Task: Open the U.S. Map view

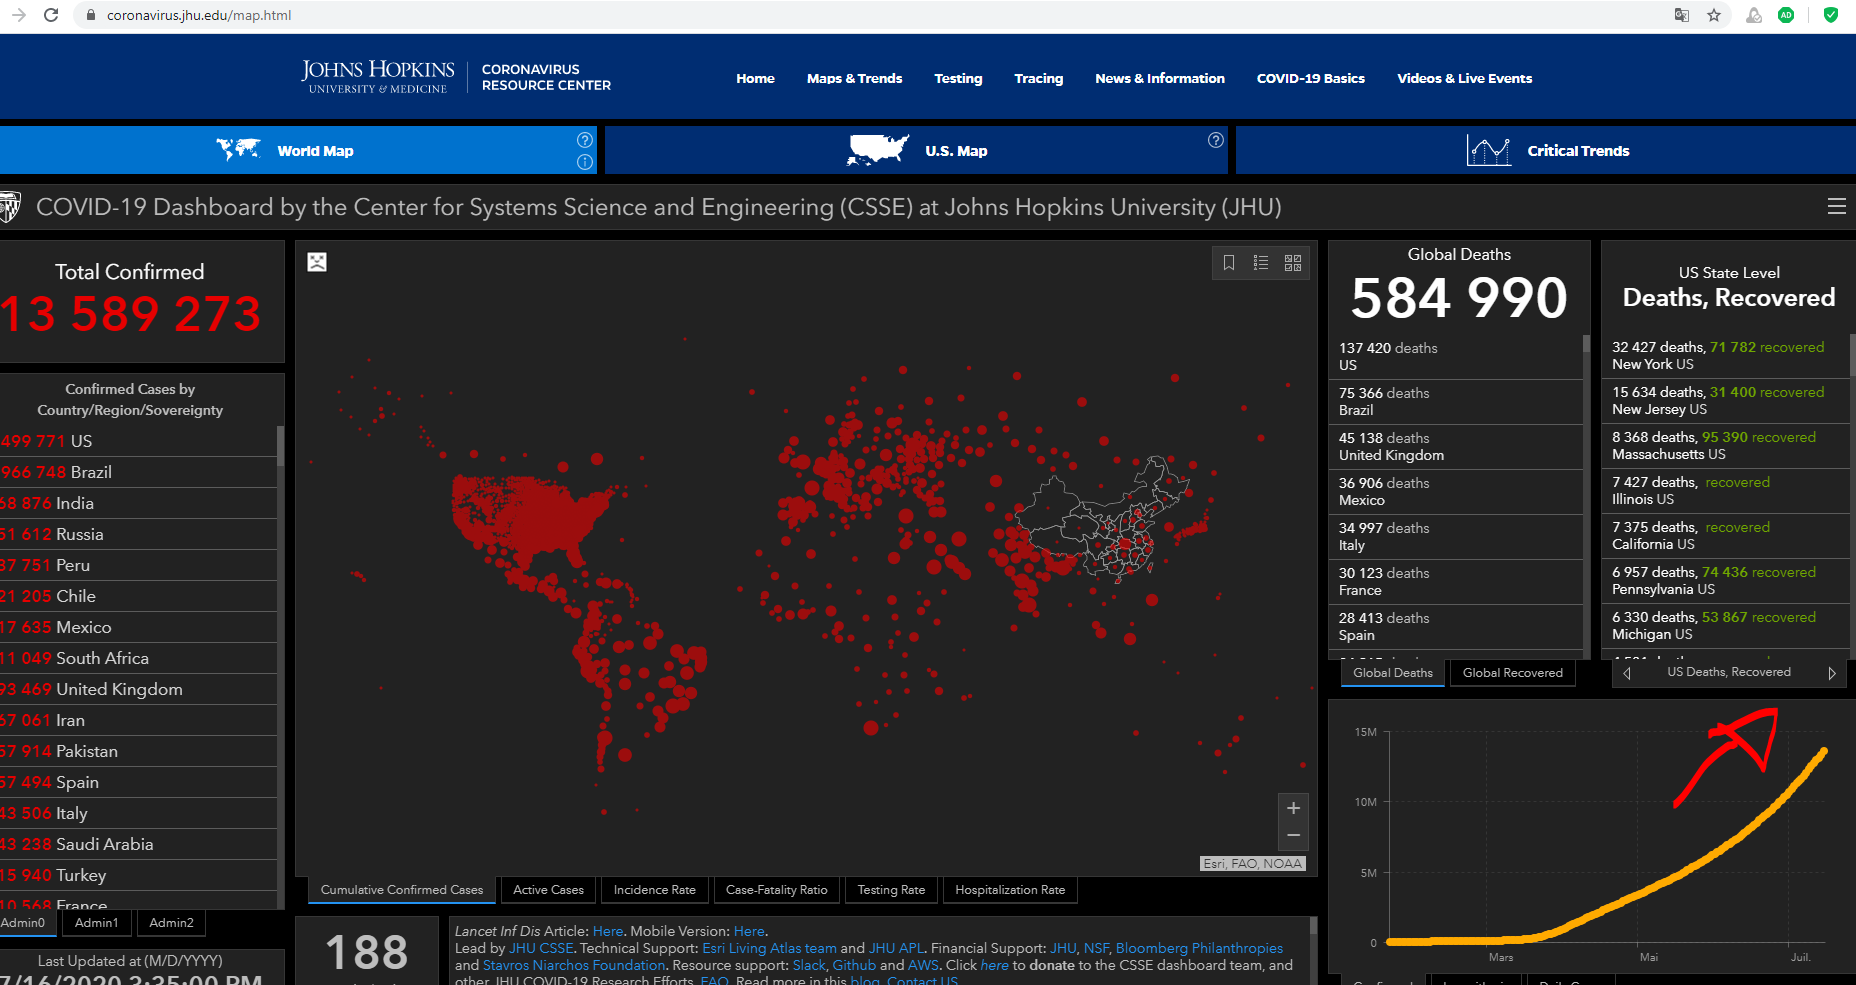Action: [x=917, y=151]
